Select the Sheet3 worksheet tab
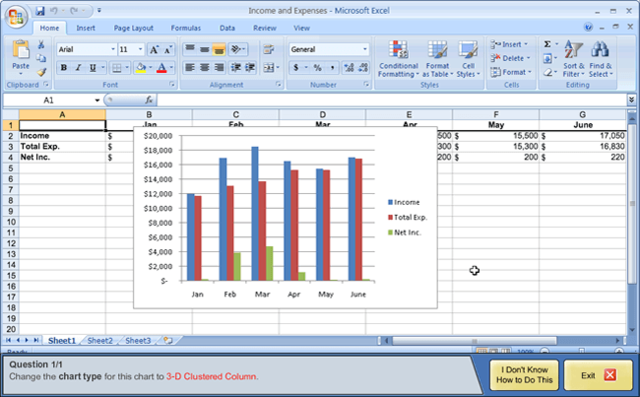The height and width of the screenshot is (397, 640). tap(138, 341)
